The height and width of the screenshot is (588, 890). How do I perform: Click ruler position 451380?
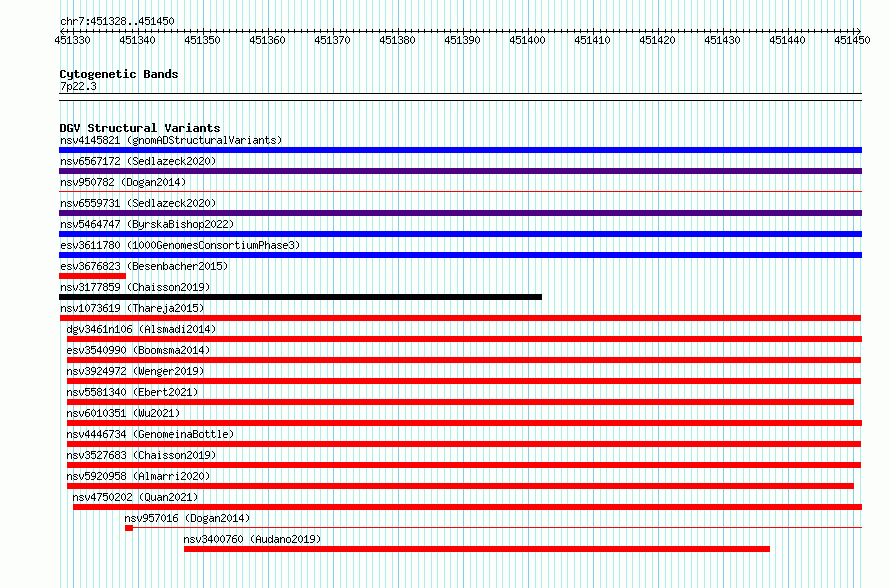[x=397, y=40]
